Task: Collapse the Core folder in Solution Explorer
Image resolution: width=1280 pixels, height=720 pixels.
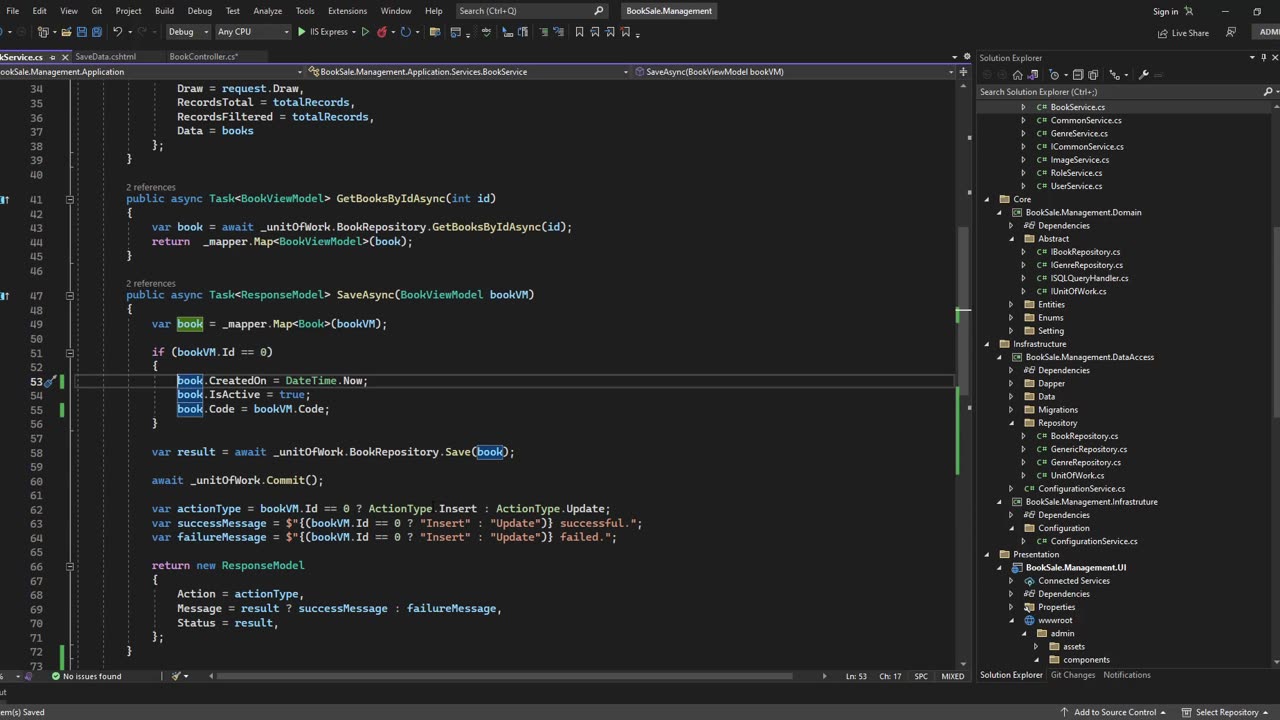Action: pyautogui.click(x=987, y=199)
